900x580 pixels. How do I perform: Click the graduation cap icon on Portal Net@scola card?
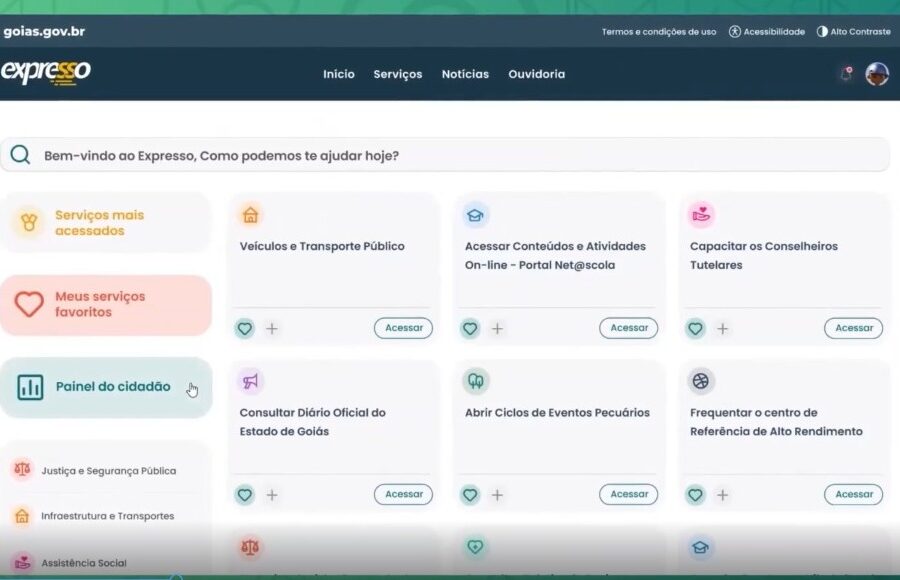tap(475, 215)
